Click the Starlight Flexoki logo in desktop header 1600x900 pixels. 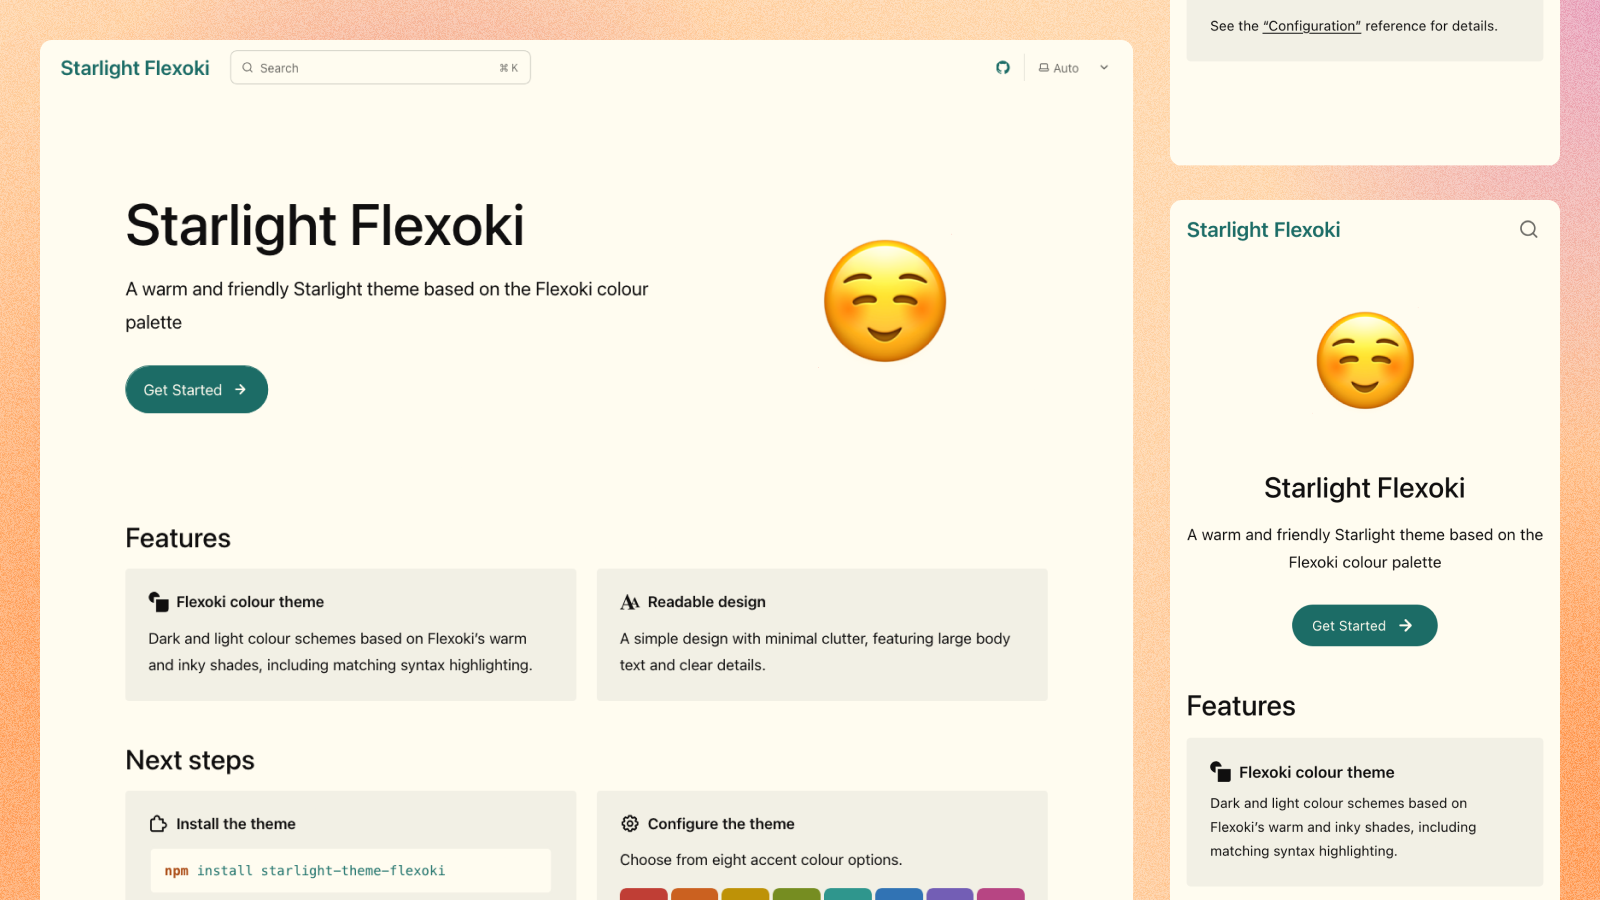135,68
